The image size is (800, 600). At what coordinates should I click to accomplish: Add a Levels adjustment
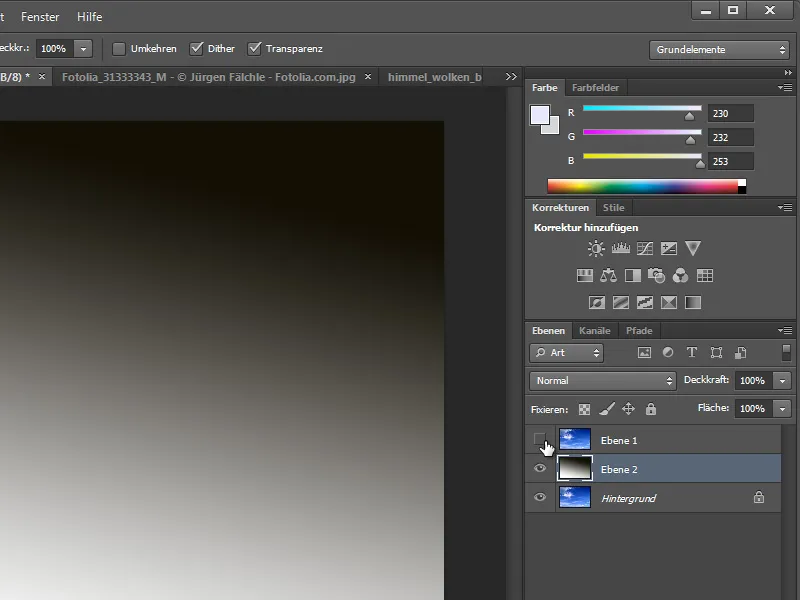tap(620, 248)
